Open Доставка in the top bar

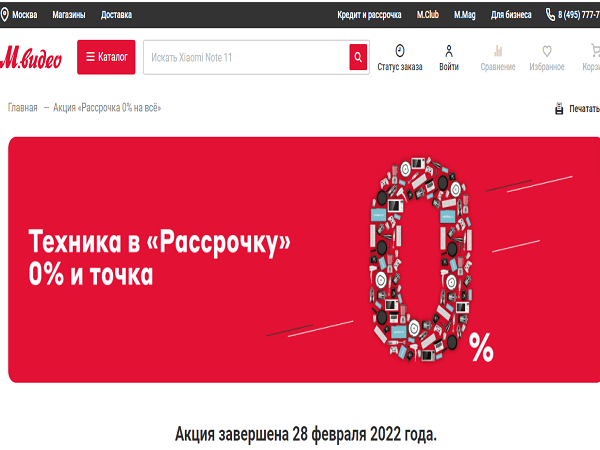pyautogui.click(x=116, y=15)
